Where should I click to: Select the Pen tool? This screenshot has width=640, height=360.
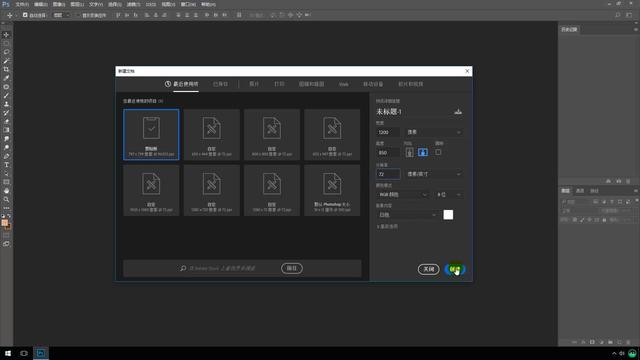6,156
